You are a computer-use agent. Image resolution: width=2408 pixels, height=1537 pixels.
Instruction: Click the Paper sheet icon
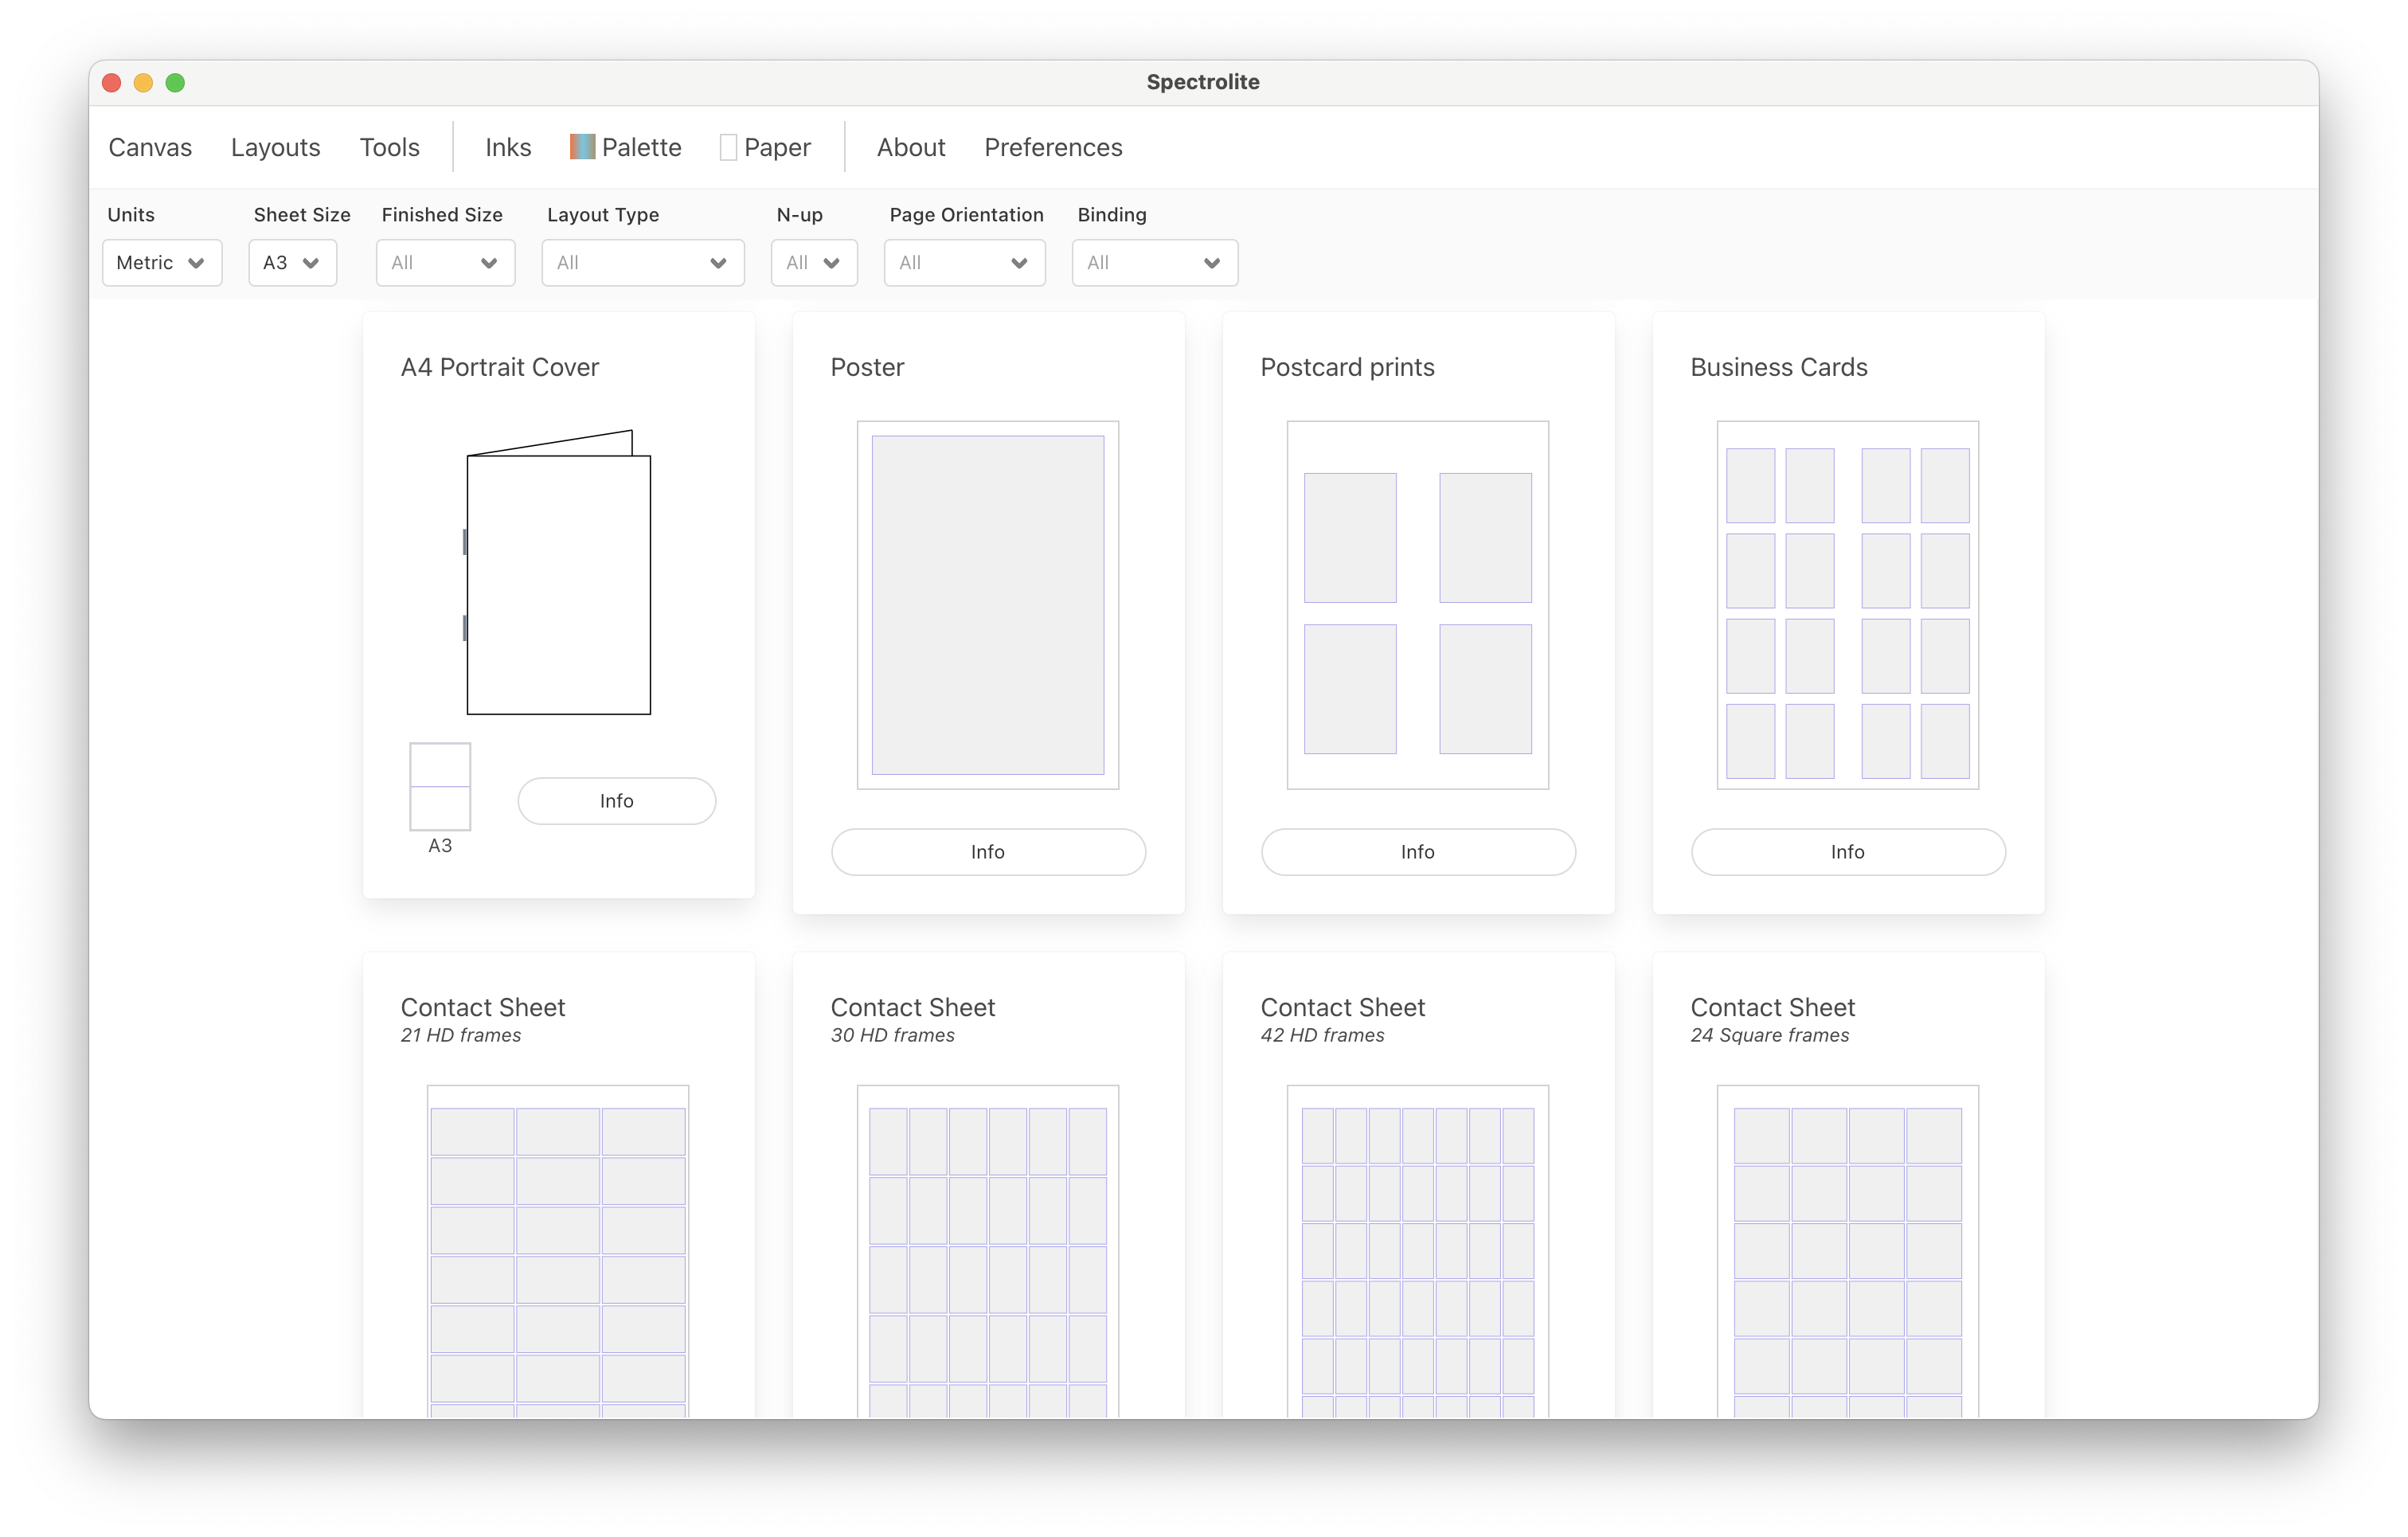tap(728, 148)
